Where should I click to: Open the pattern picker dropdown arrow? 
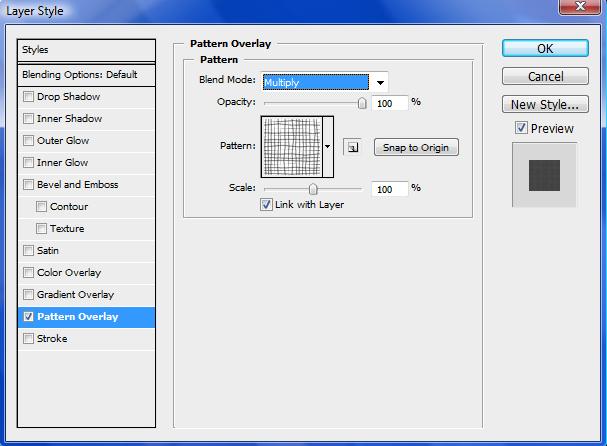click(328, 147)
